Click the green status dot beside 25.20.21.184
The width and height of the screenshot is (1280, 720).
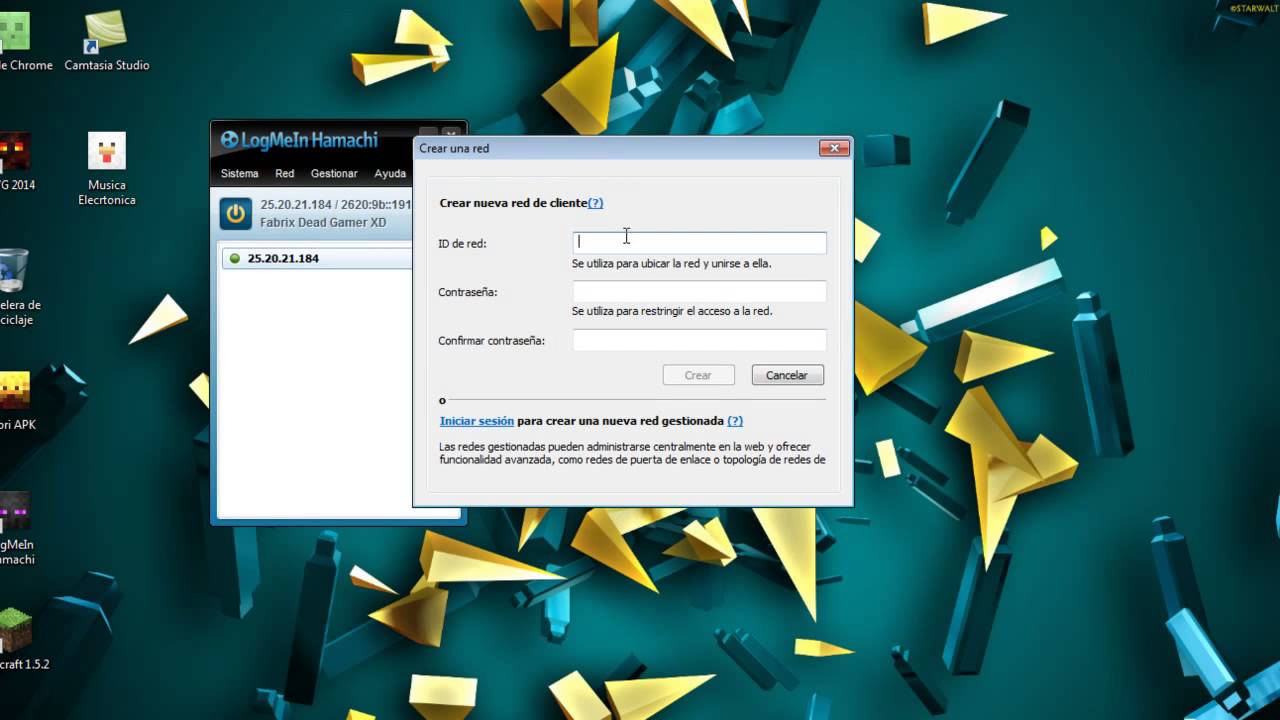[235, 258]
